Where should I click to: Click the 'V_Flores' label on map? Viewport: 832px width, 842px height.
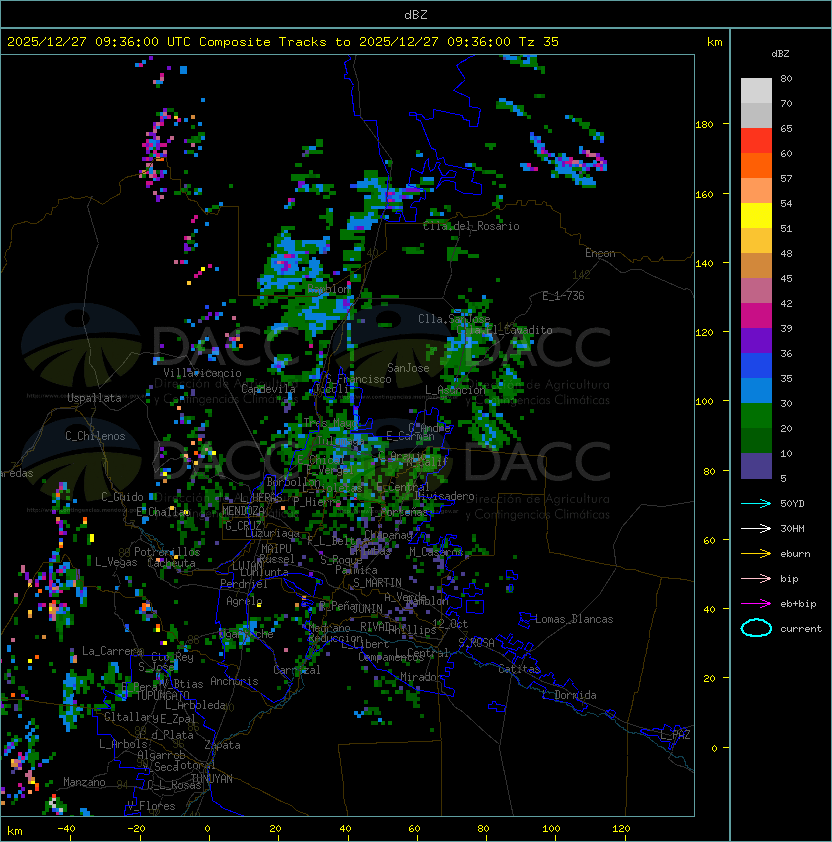pos(151,806)
